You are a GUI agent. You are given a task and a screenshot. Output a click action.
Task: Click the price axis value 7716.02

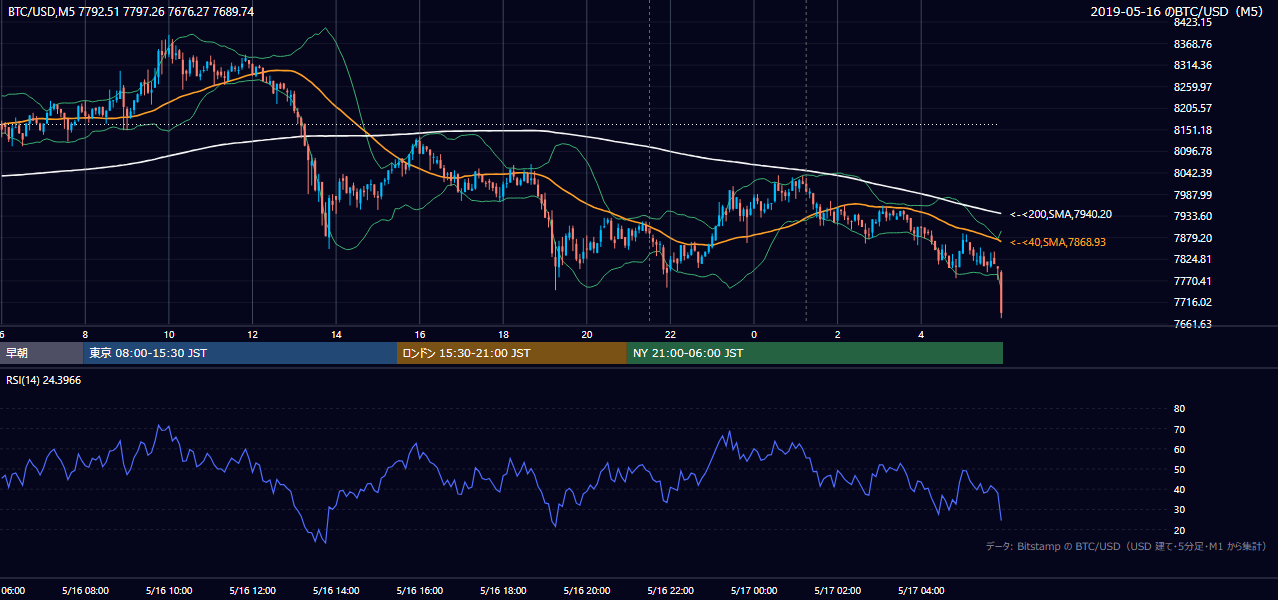click(x=1193, y=302)
